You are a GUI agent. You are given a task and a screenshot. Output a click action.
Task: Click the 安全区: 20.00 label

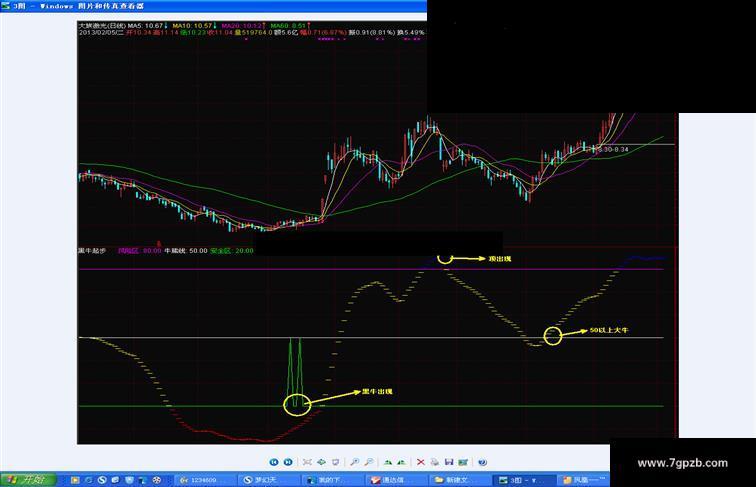[232, 251]
